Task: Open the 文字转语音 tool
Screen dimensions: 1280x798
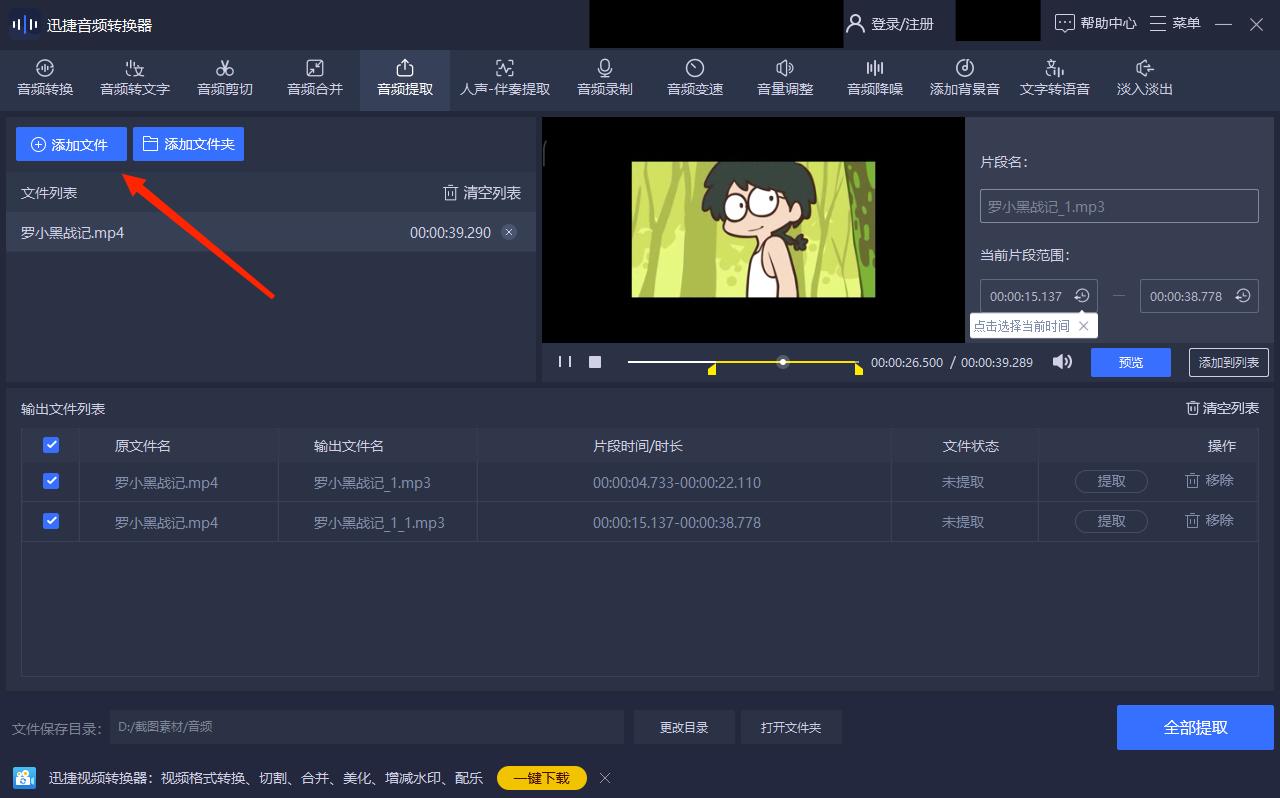Action: [x=1055, y=78]
